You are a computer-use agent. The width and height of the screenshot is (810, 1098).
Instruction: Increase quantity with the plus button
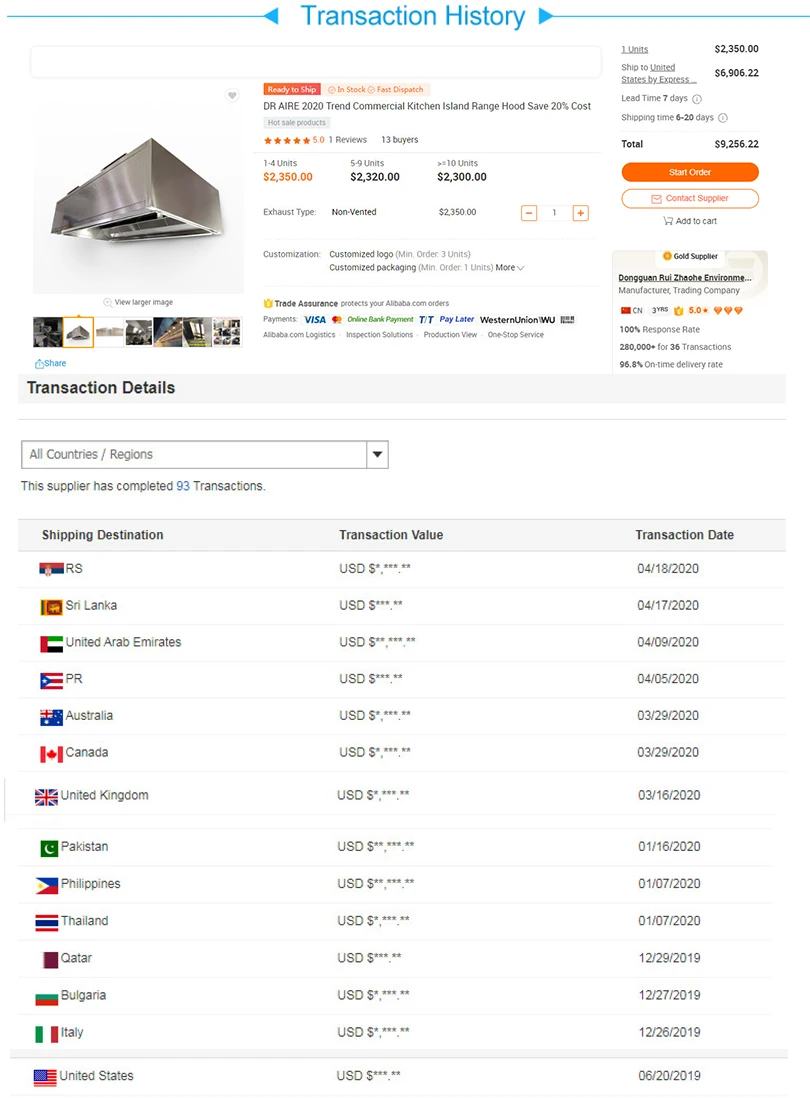(580, 213)
